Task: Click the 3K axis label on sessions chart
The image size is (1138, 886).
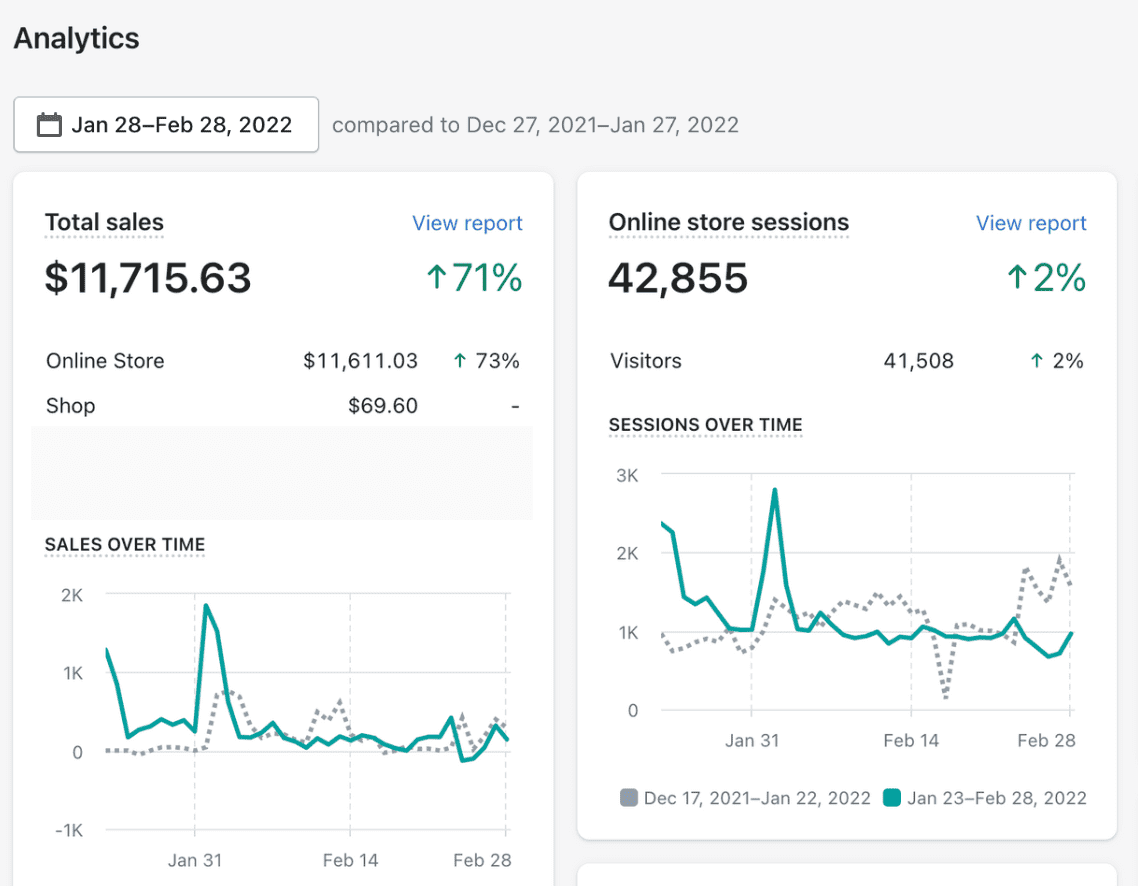Action: click(x=627, y=476)
